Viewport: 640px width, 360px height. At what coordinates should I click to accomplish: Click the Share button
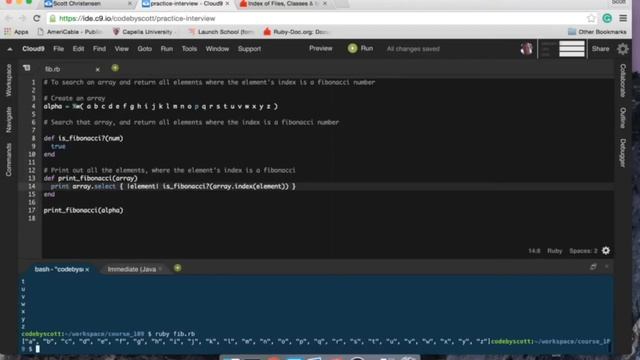600,49
